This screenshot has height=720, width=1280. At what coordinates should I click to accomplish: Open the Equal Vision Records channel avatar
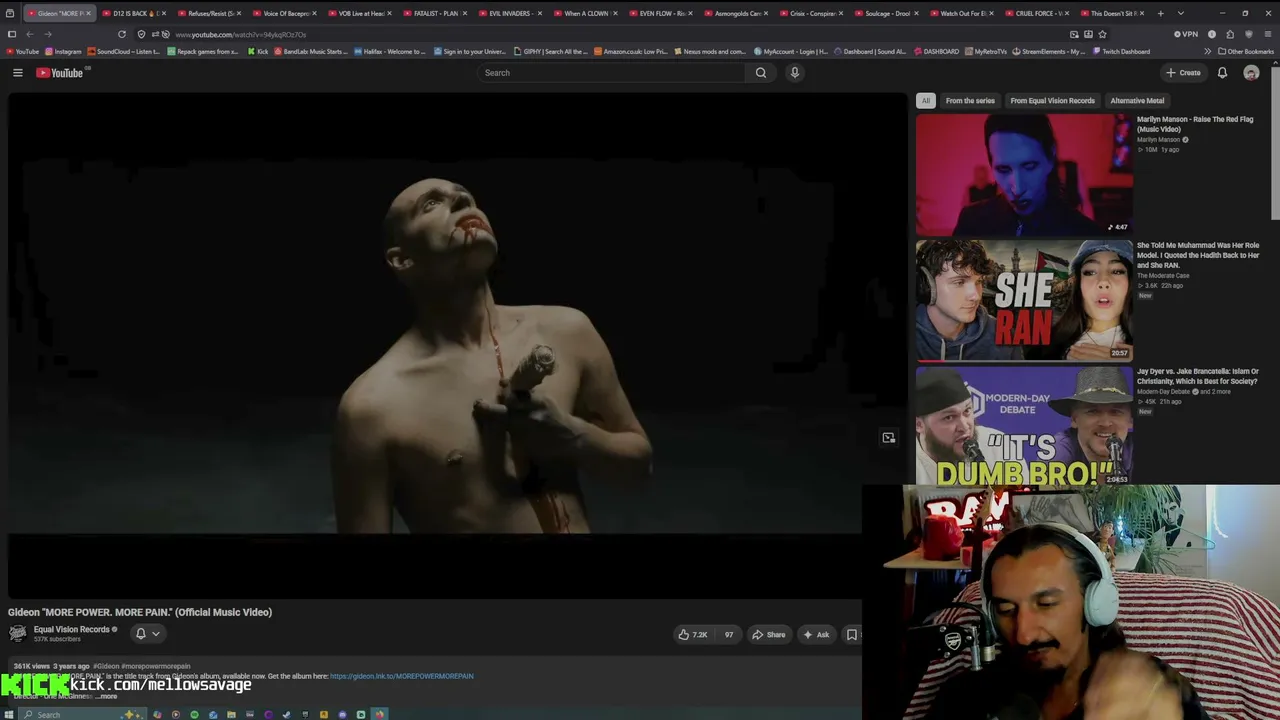(x=18, y=633)
